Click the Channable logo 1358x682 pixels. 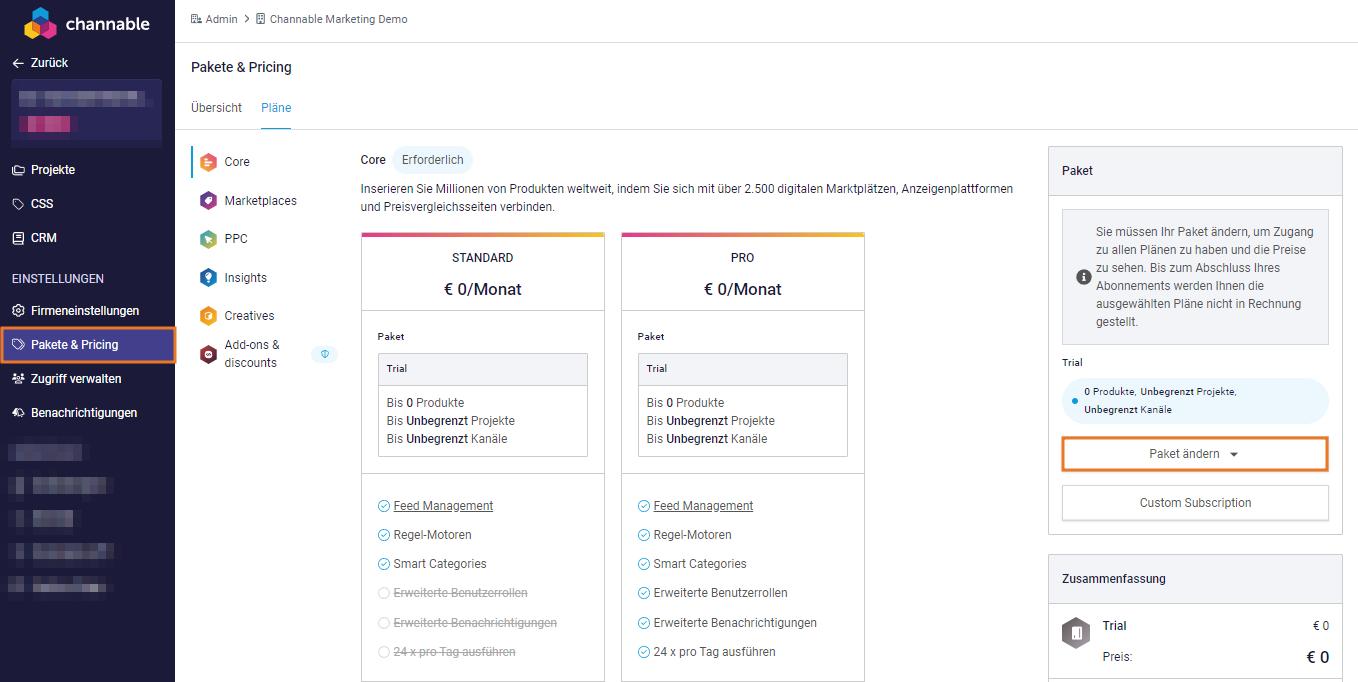[87, 22]
